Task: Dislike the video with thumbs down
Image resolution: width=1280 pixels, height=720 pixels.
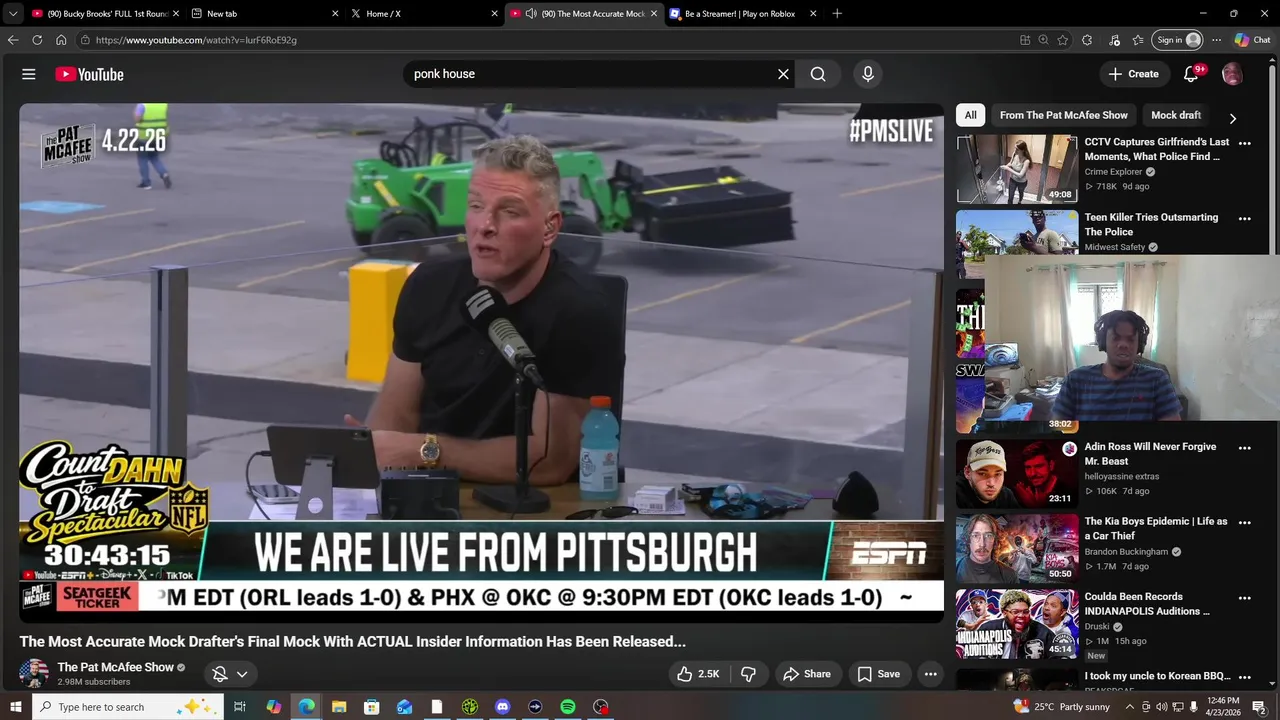Action: pos(748,674)
